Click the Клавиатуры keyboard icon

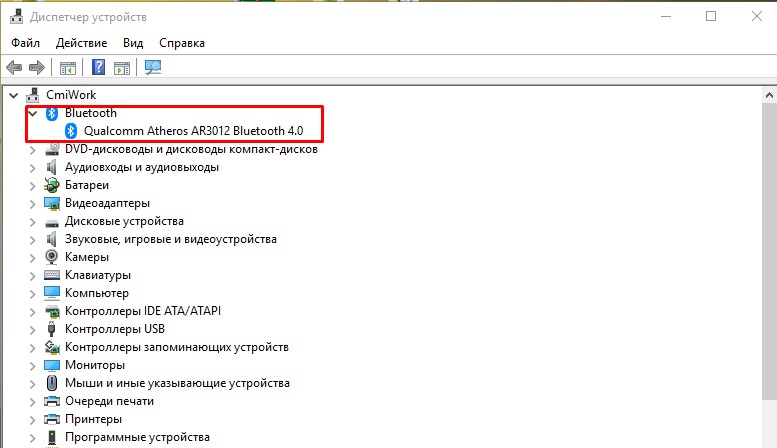(x=52, y=275)
